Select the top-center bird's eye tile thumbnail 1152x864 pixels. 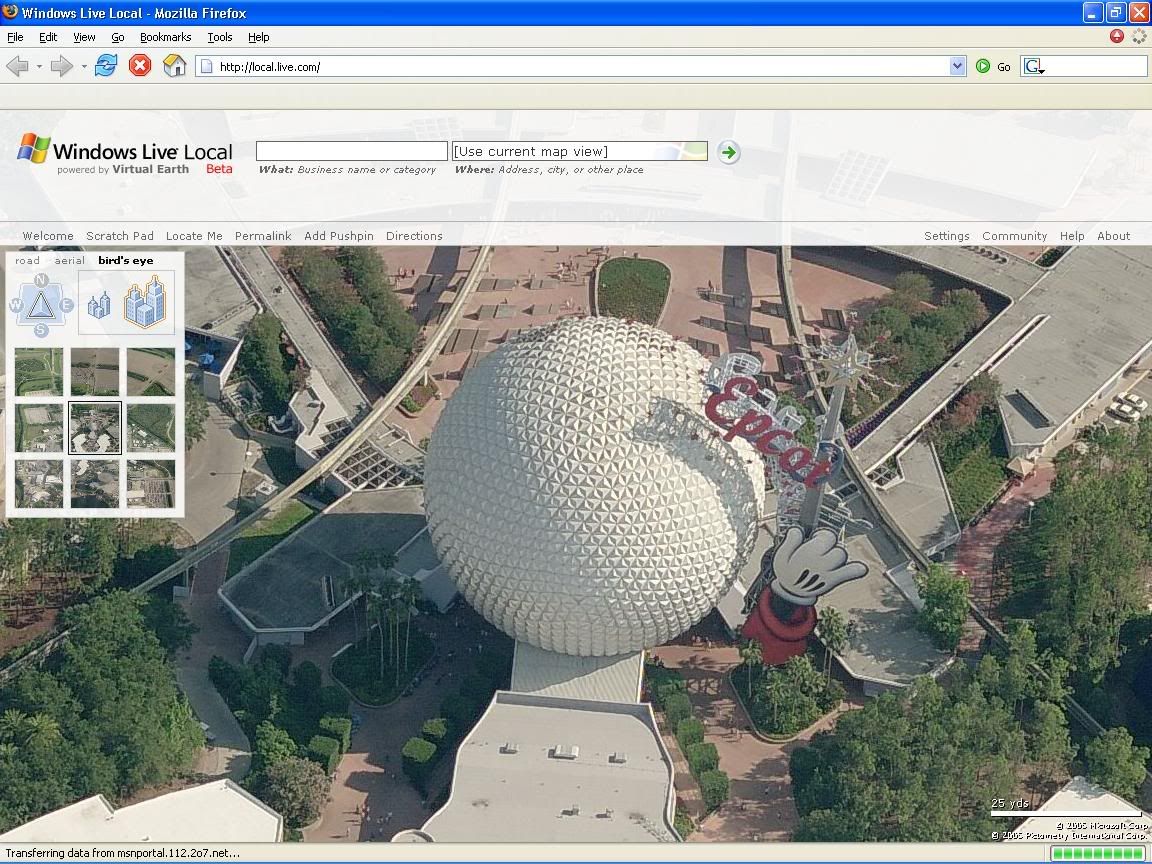[x=95, y=372]
